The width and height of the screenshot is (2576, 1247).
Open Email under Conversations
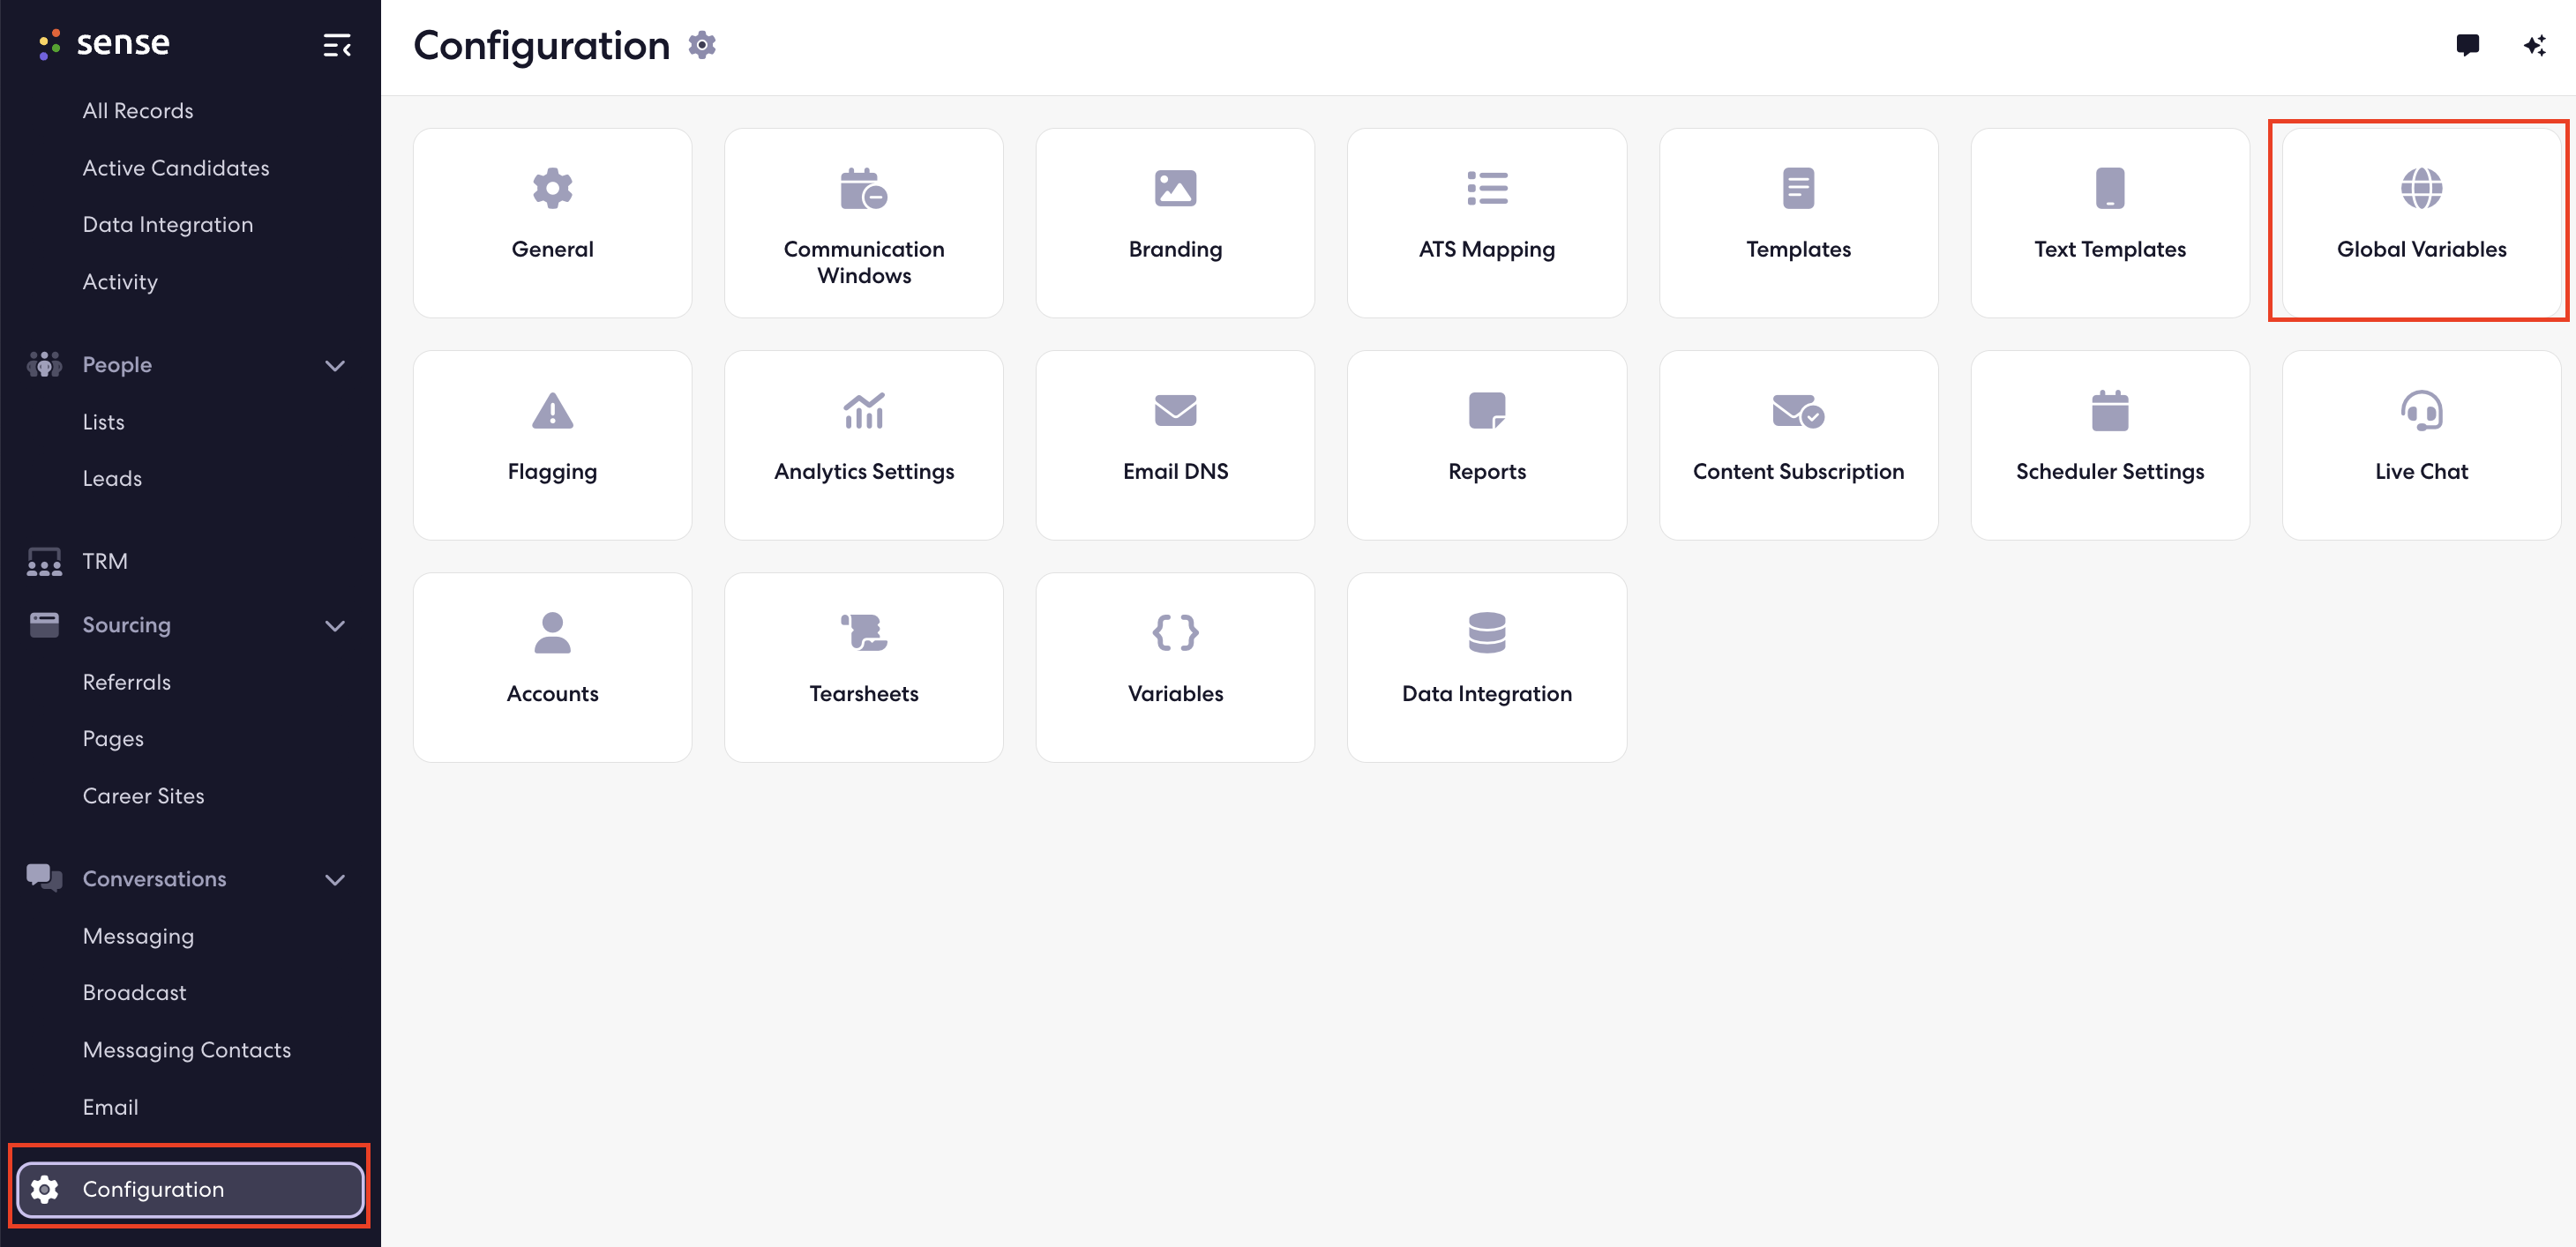[x=110, y=1107]
